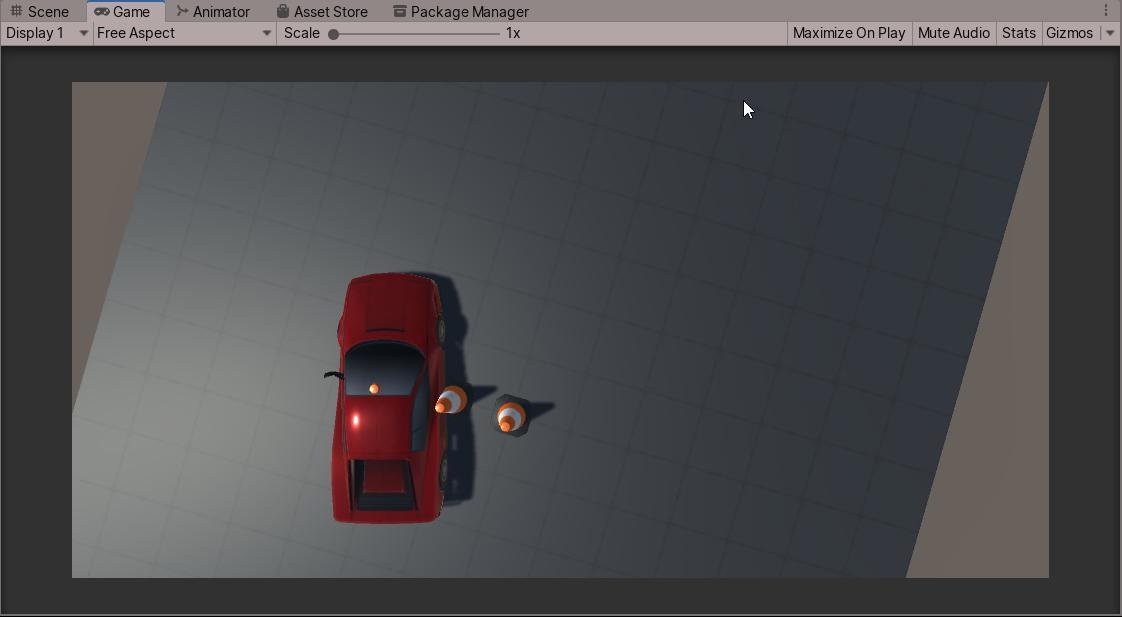Screen dimensions: 1122x617
Task: Toggle Gizmos display
Action: coord(1070,33)
